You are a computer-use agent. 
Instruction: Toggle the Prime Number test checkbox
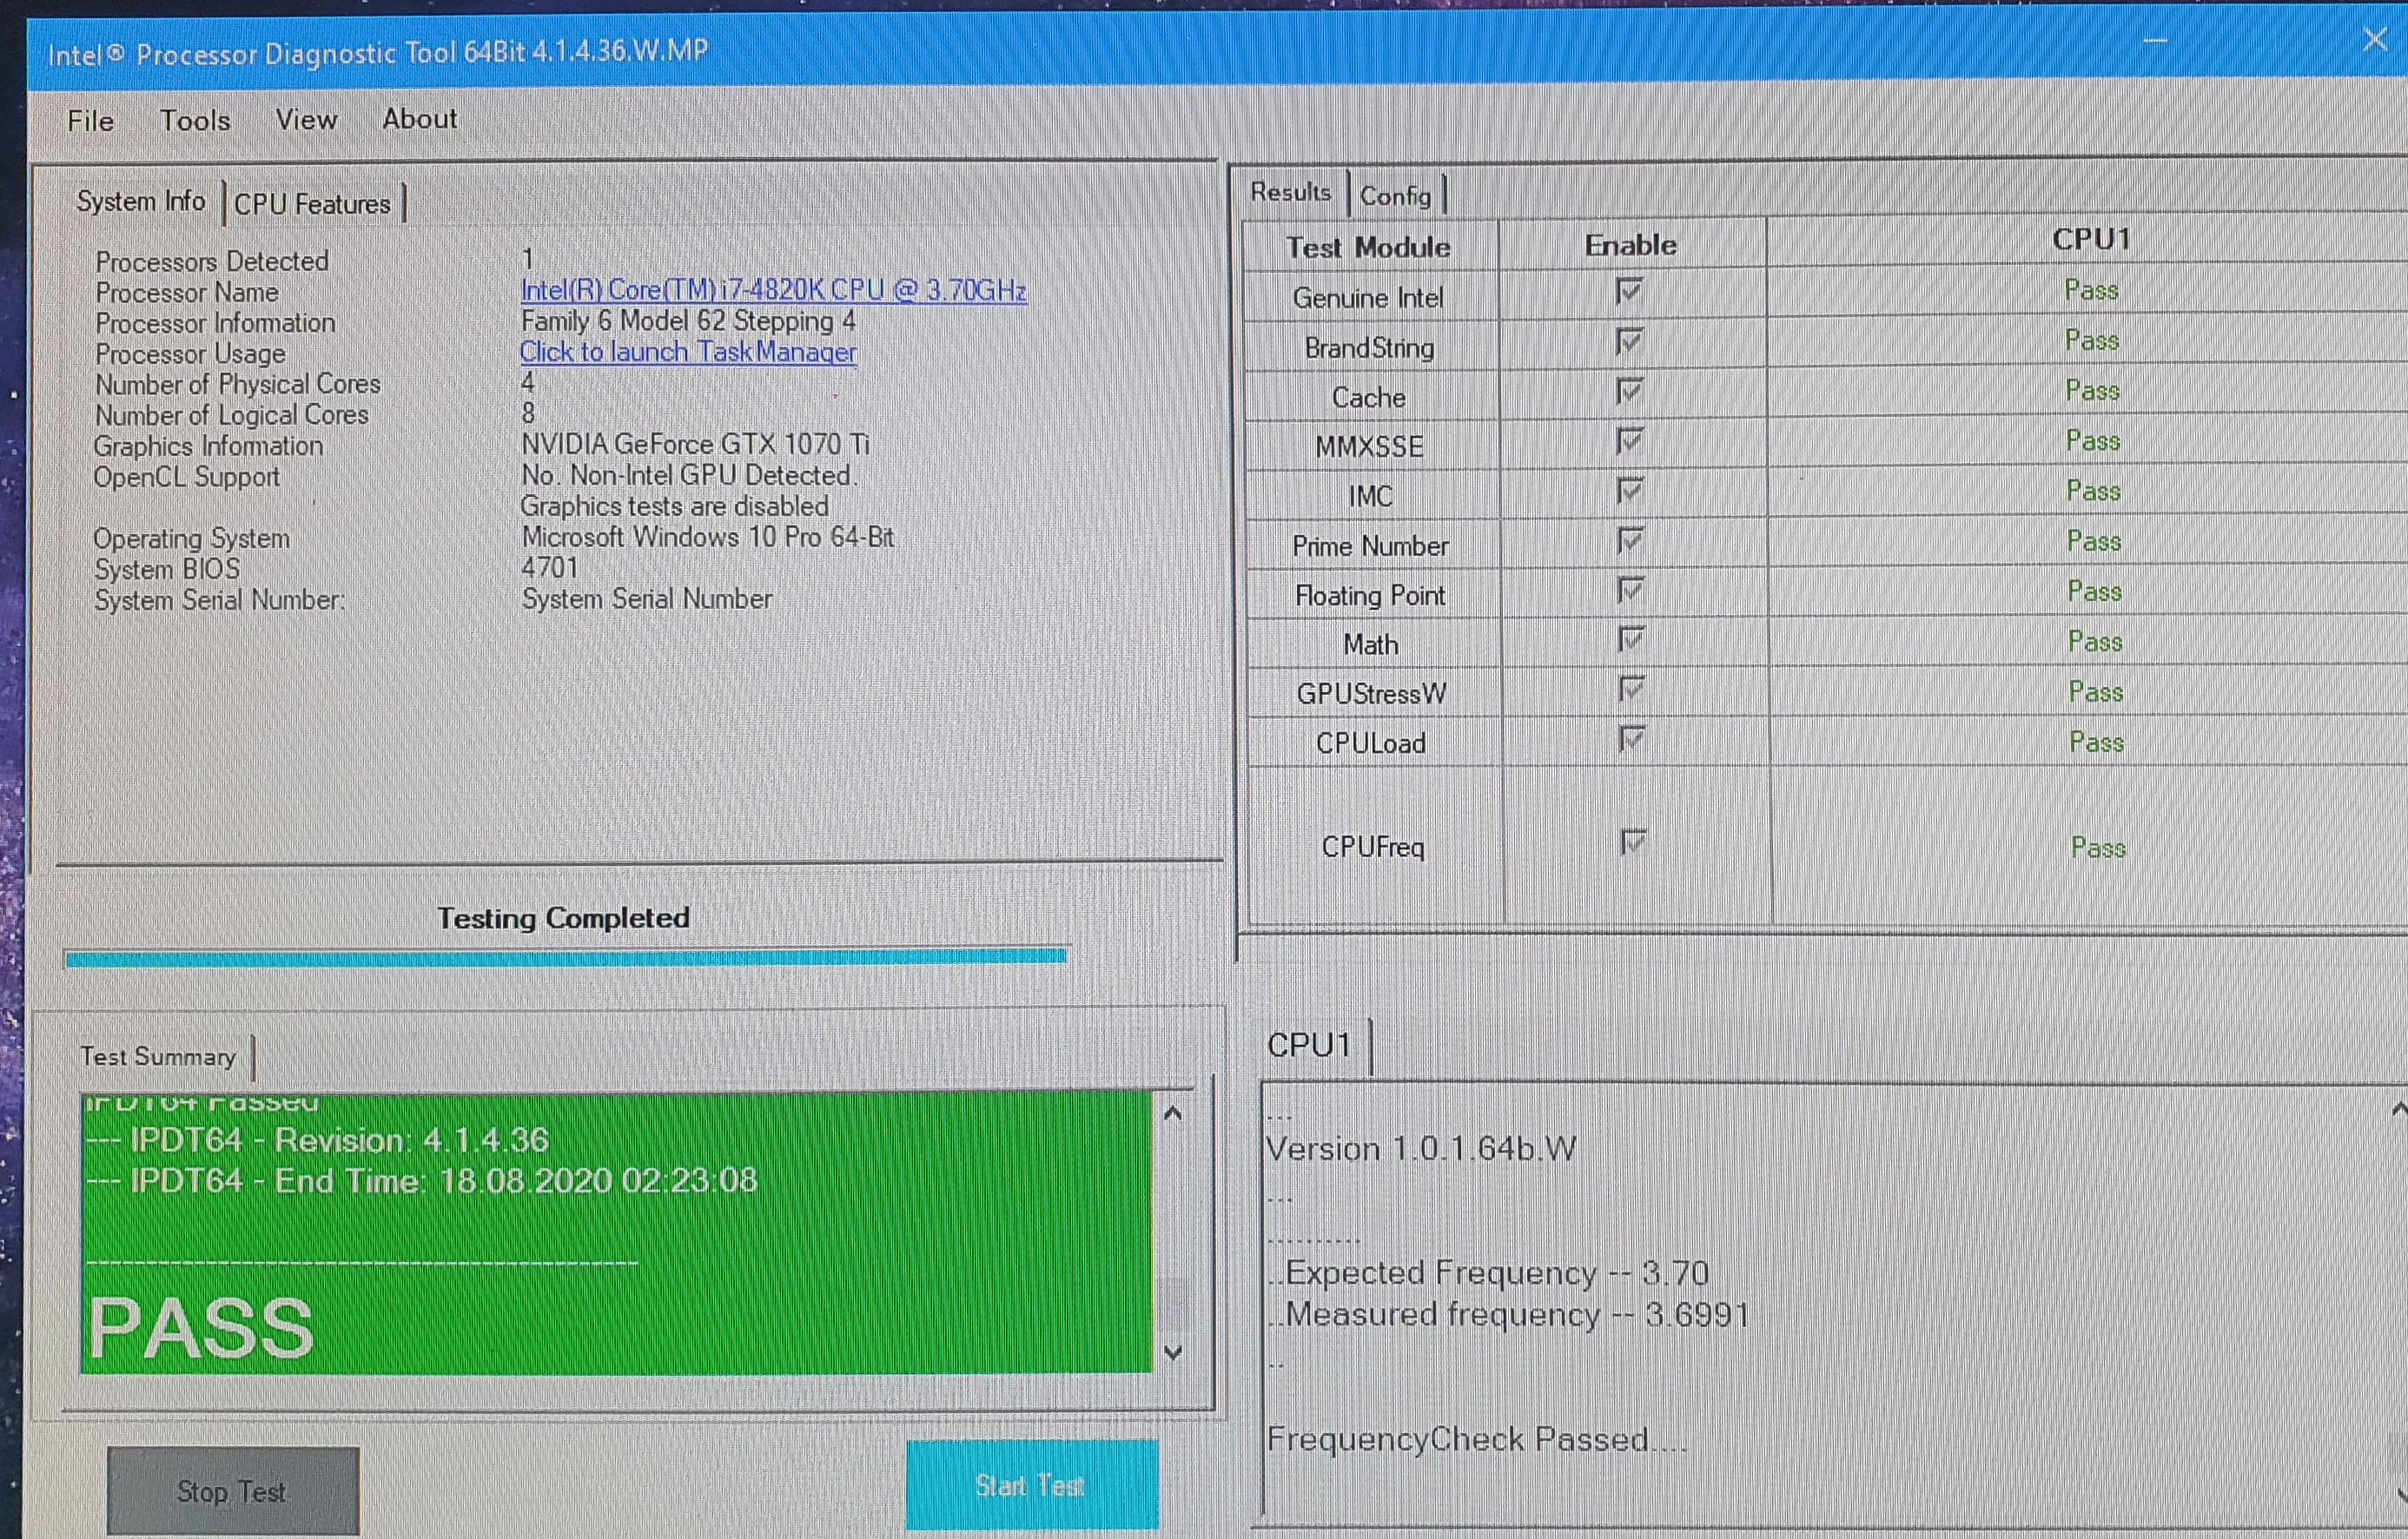point(1630,541)
